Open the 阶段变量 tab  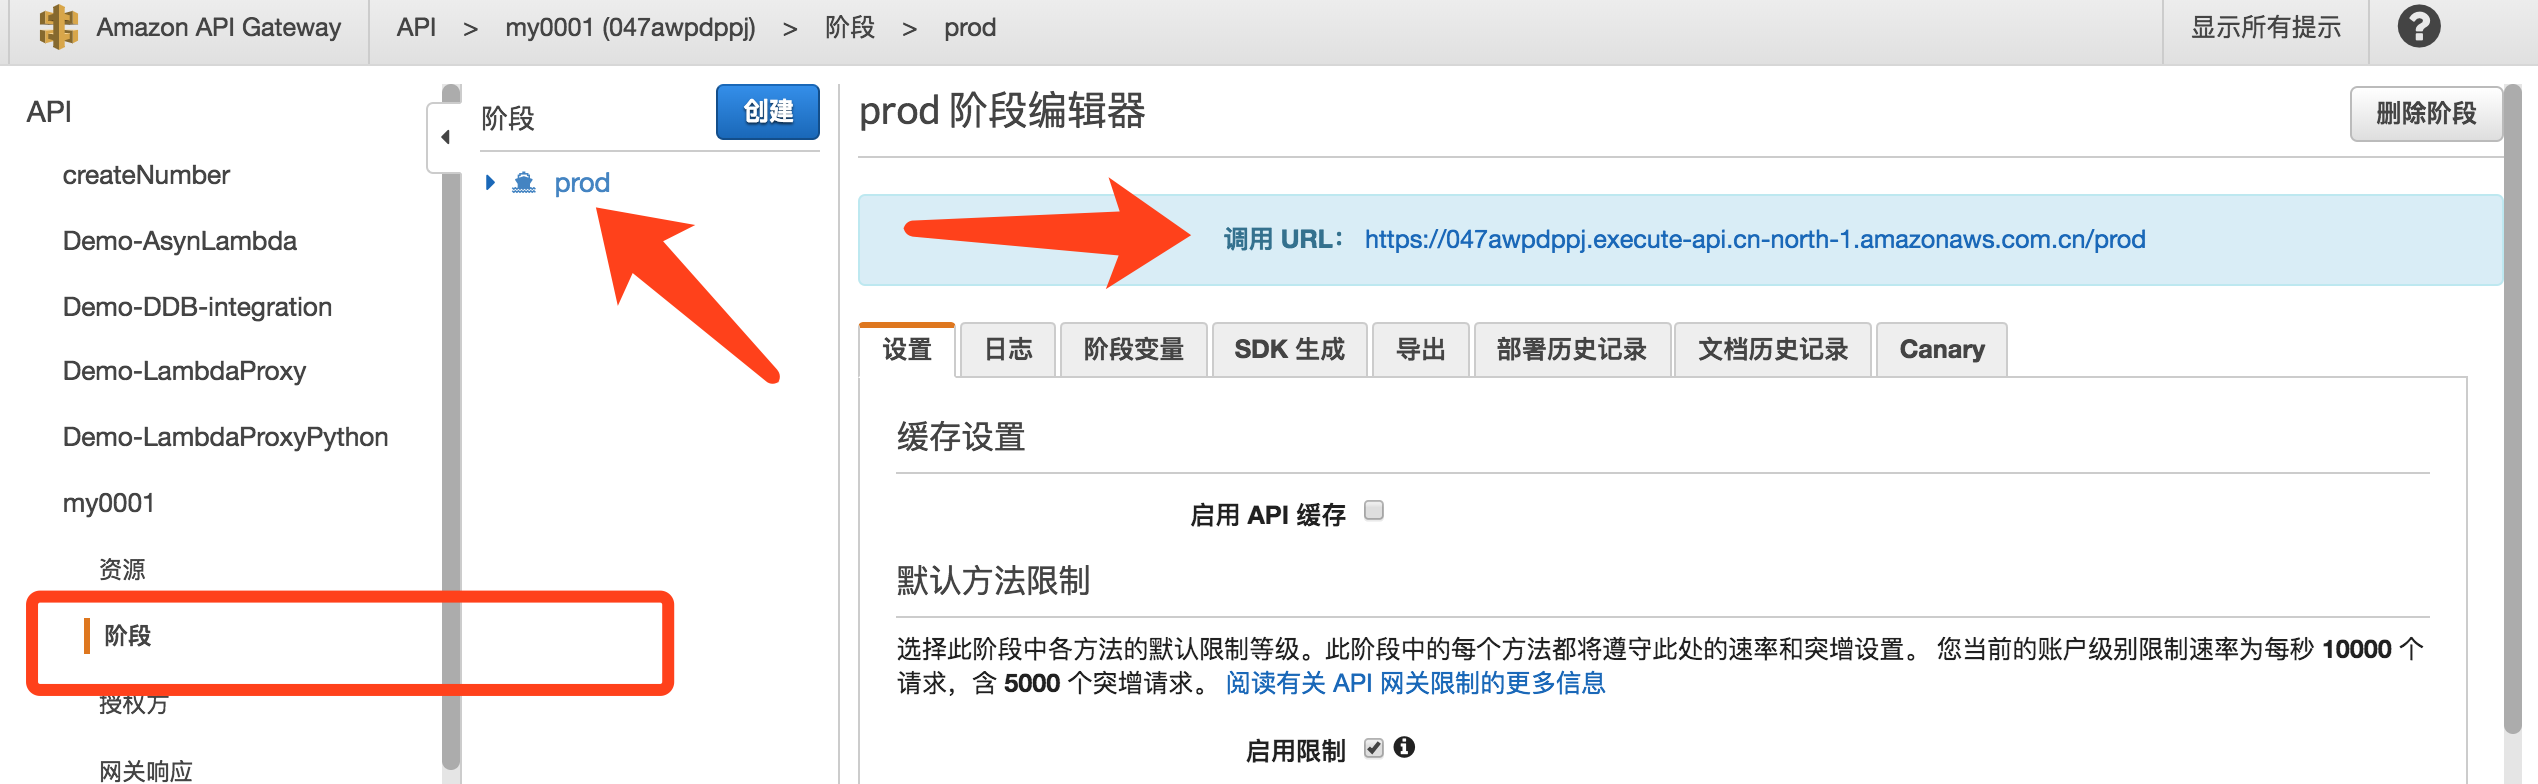click(x=1134, y=350)
